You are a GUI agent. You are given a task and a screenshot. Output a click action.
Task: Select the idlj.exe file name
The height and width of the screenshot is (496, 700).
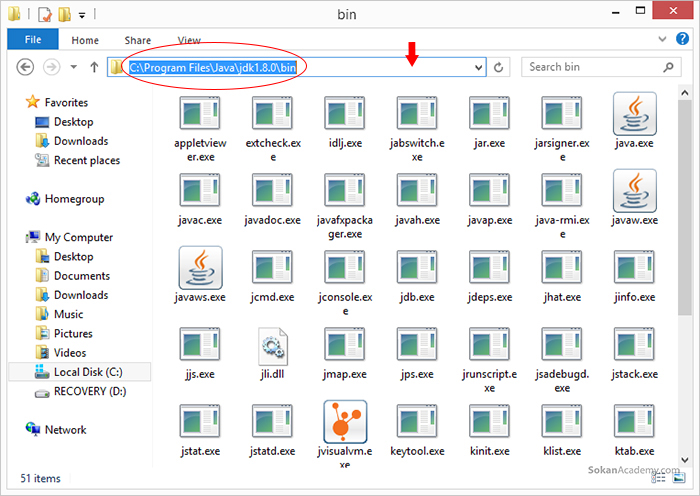[x=345, y=143]
